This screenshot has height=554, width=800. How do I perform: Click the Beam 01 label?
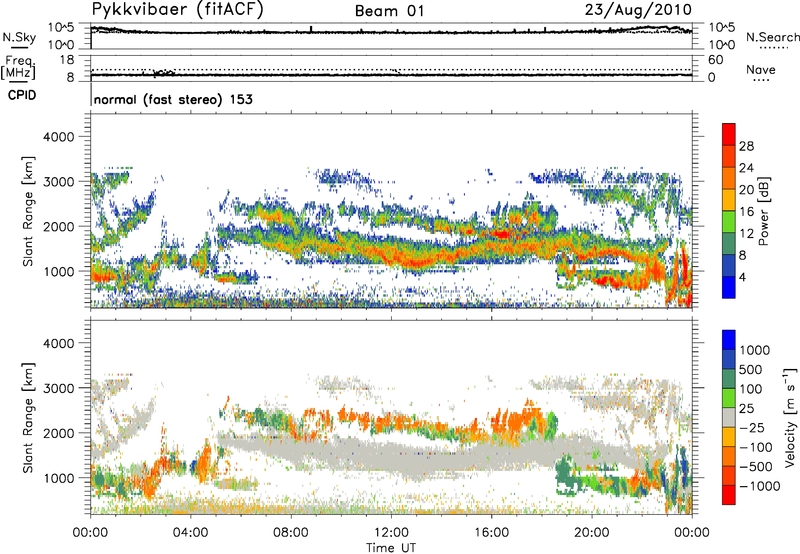389,11
